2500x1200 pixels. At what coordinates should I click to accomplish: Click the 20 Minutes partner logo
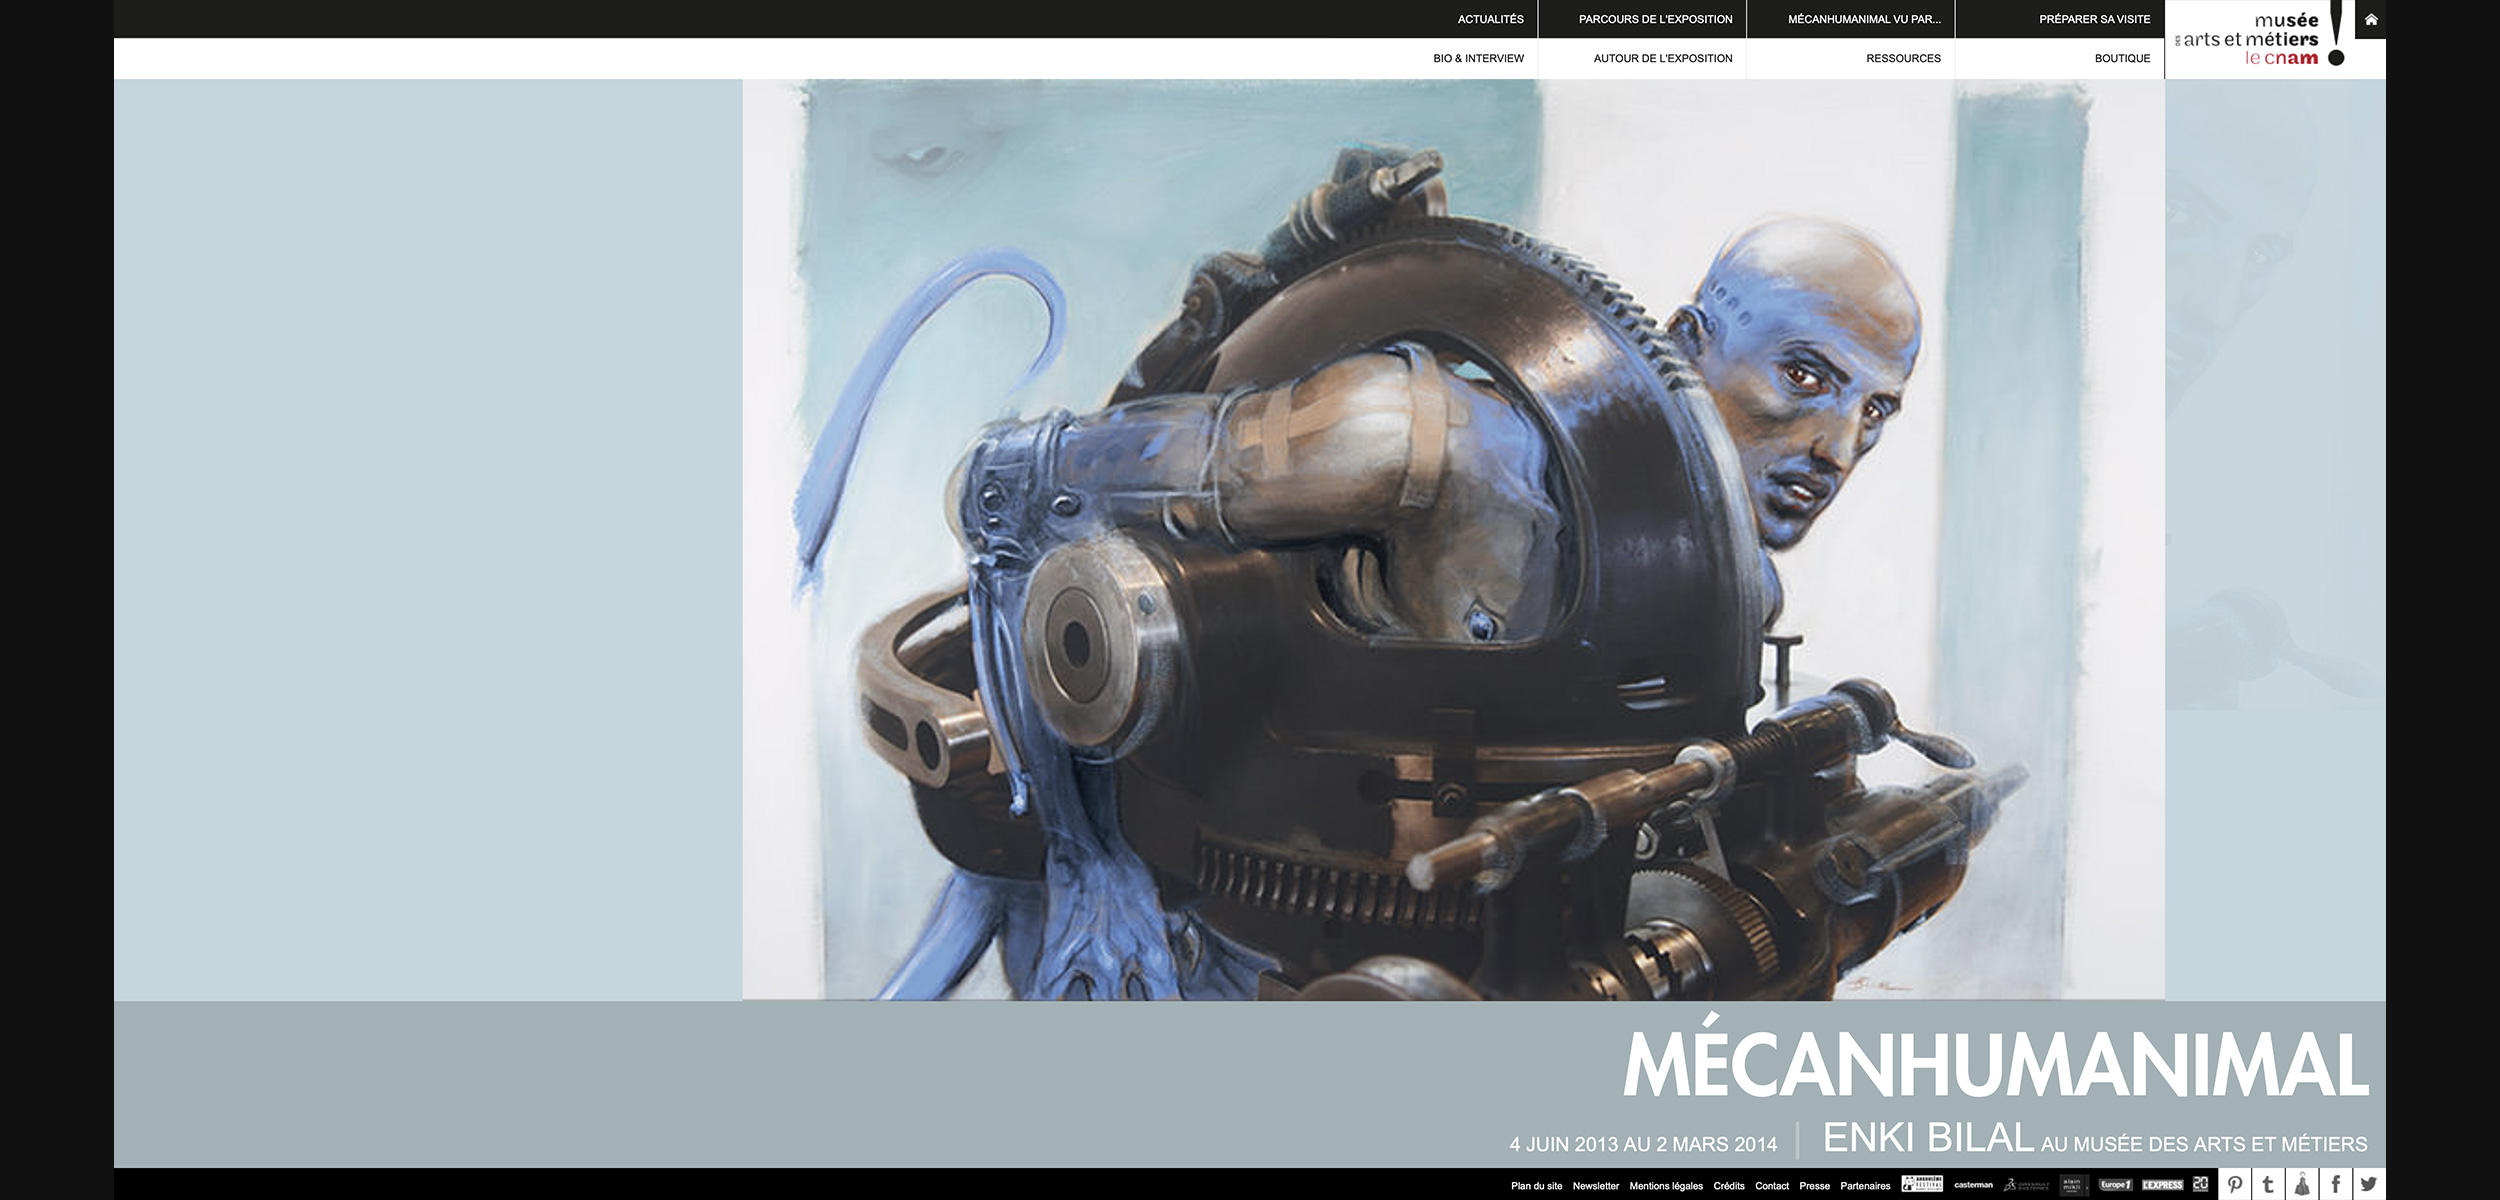point(2200,1184)
